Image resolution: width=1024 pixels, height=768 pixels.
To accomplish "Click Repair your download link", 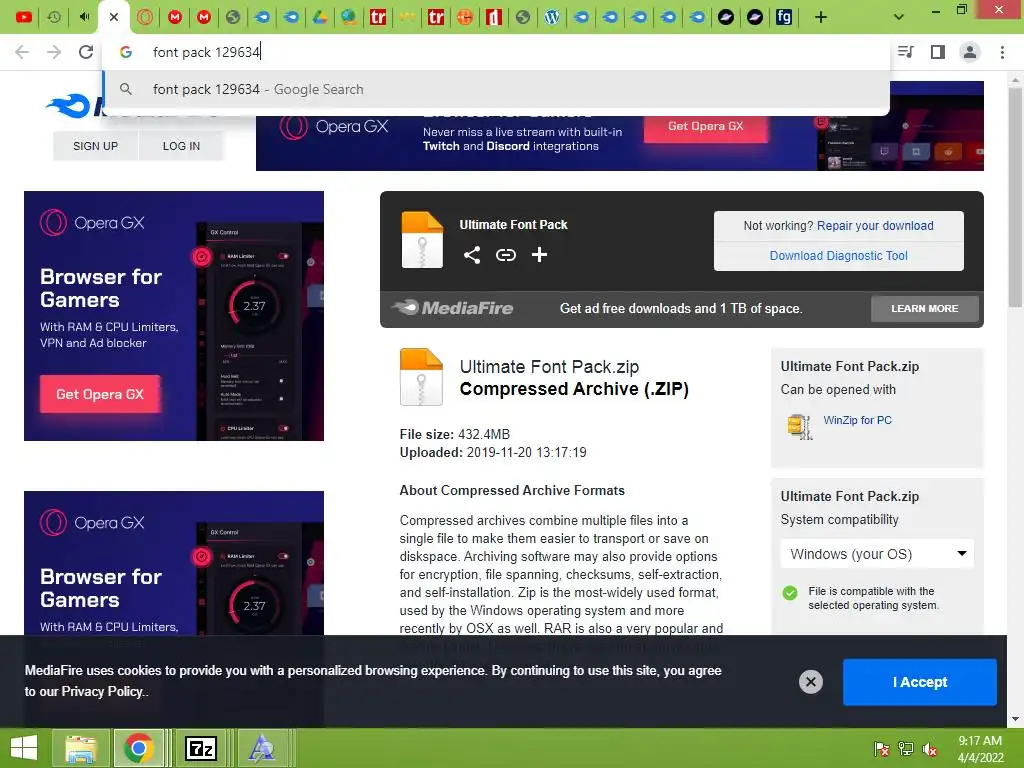I will click(875, 226).
